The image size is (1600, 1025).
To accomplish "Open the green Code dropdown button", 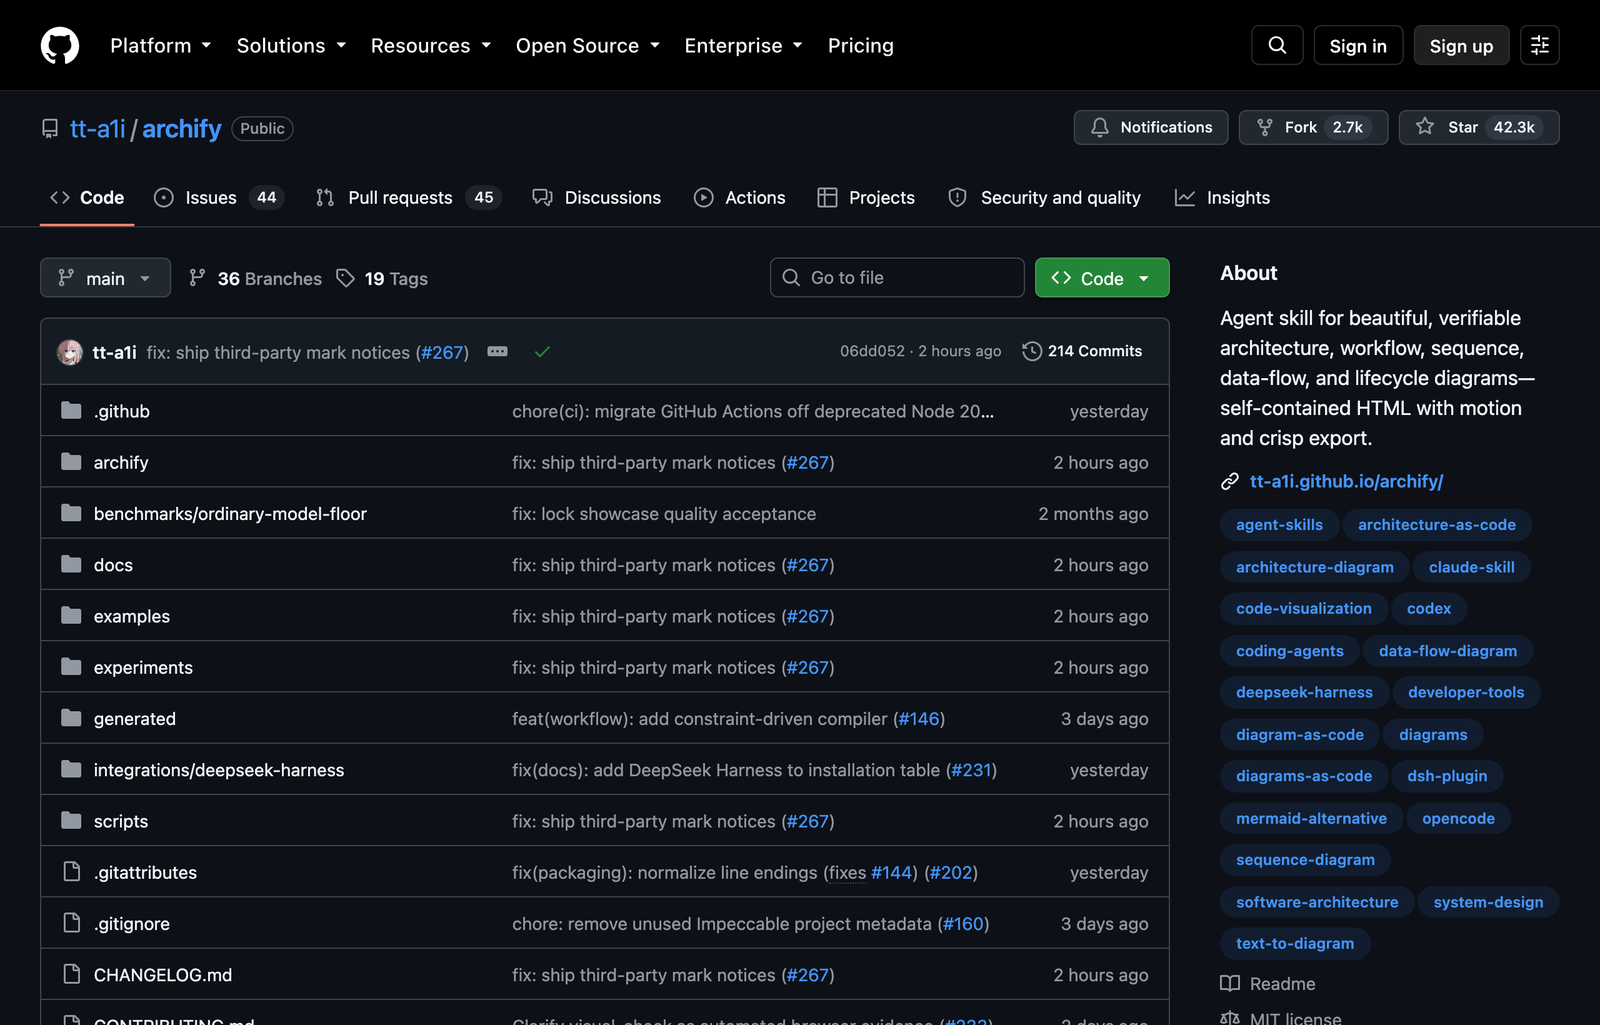I will pos(1102,278).
